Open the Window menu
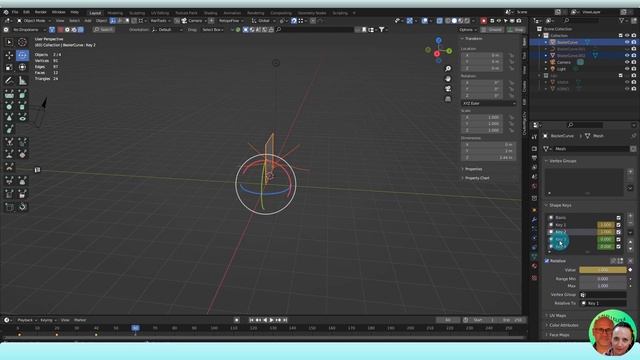Image resolution: width=640 pixels, height=360 pixels. point(58,13)
